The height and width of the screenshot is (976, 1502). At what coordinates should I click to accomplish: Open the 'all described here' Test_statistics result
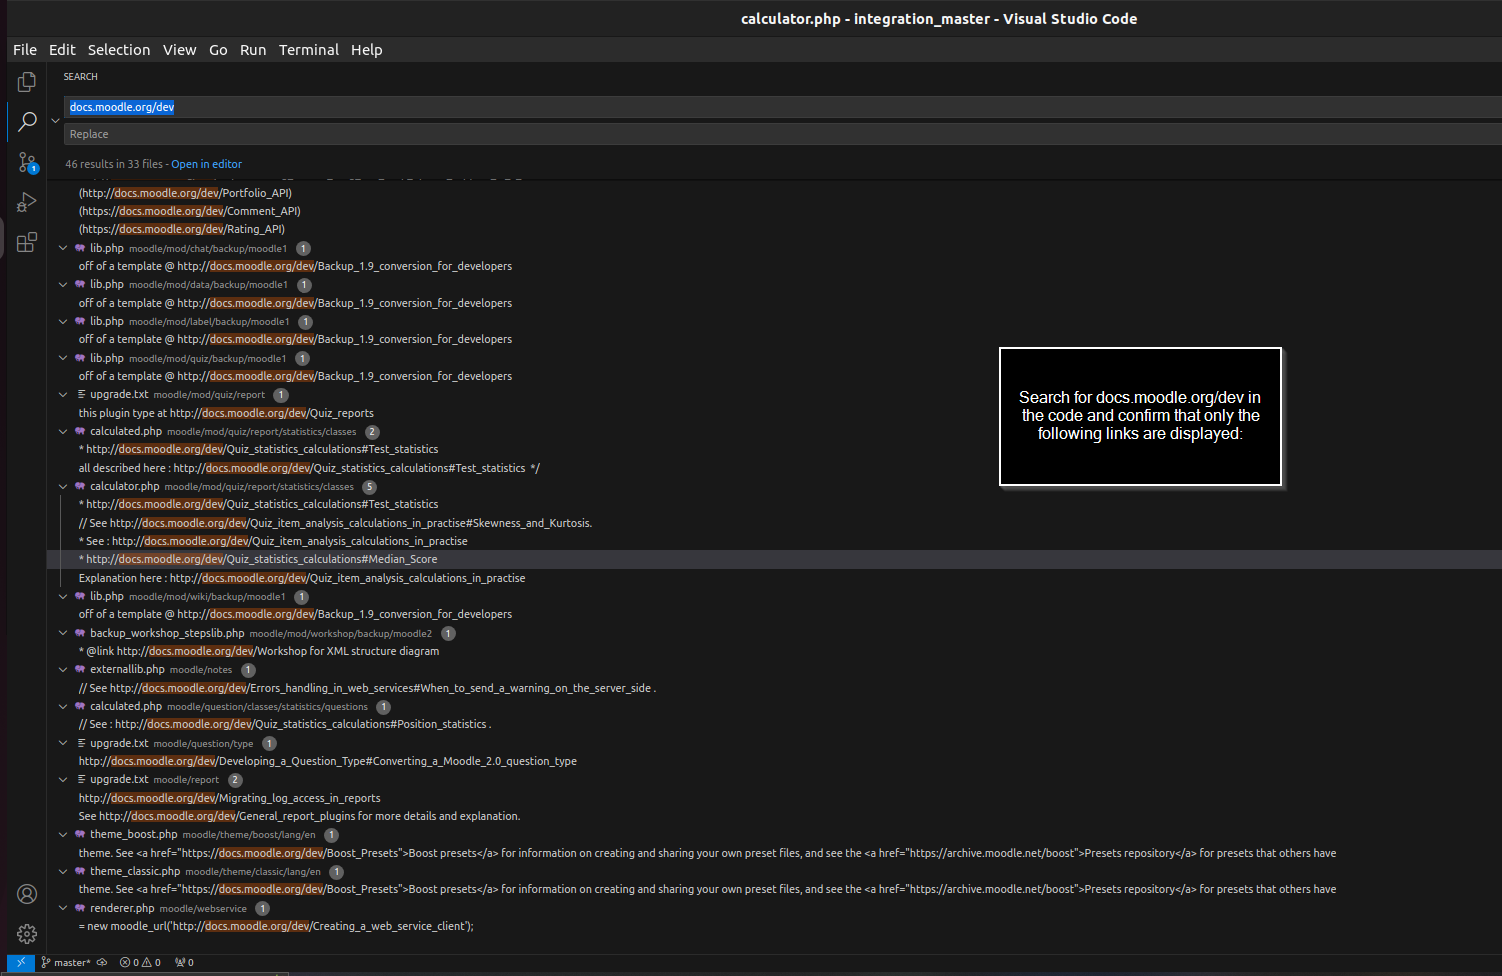[309, 468]
